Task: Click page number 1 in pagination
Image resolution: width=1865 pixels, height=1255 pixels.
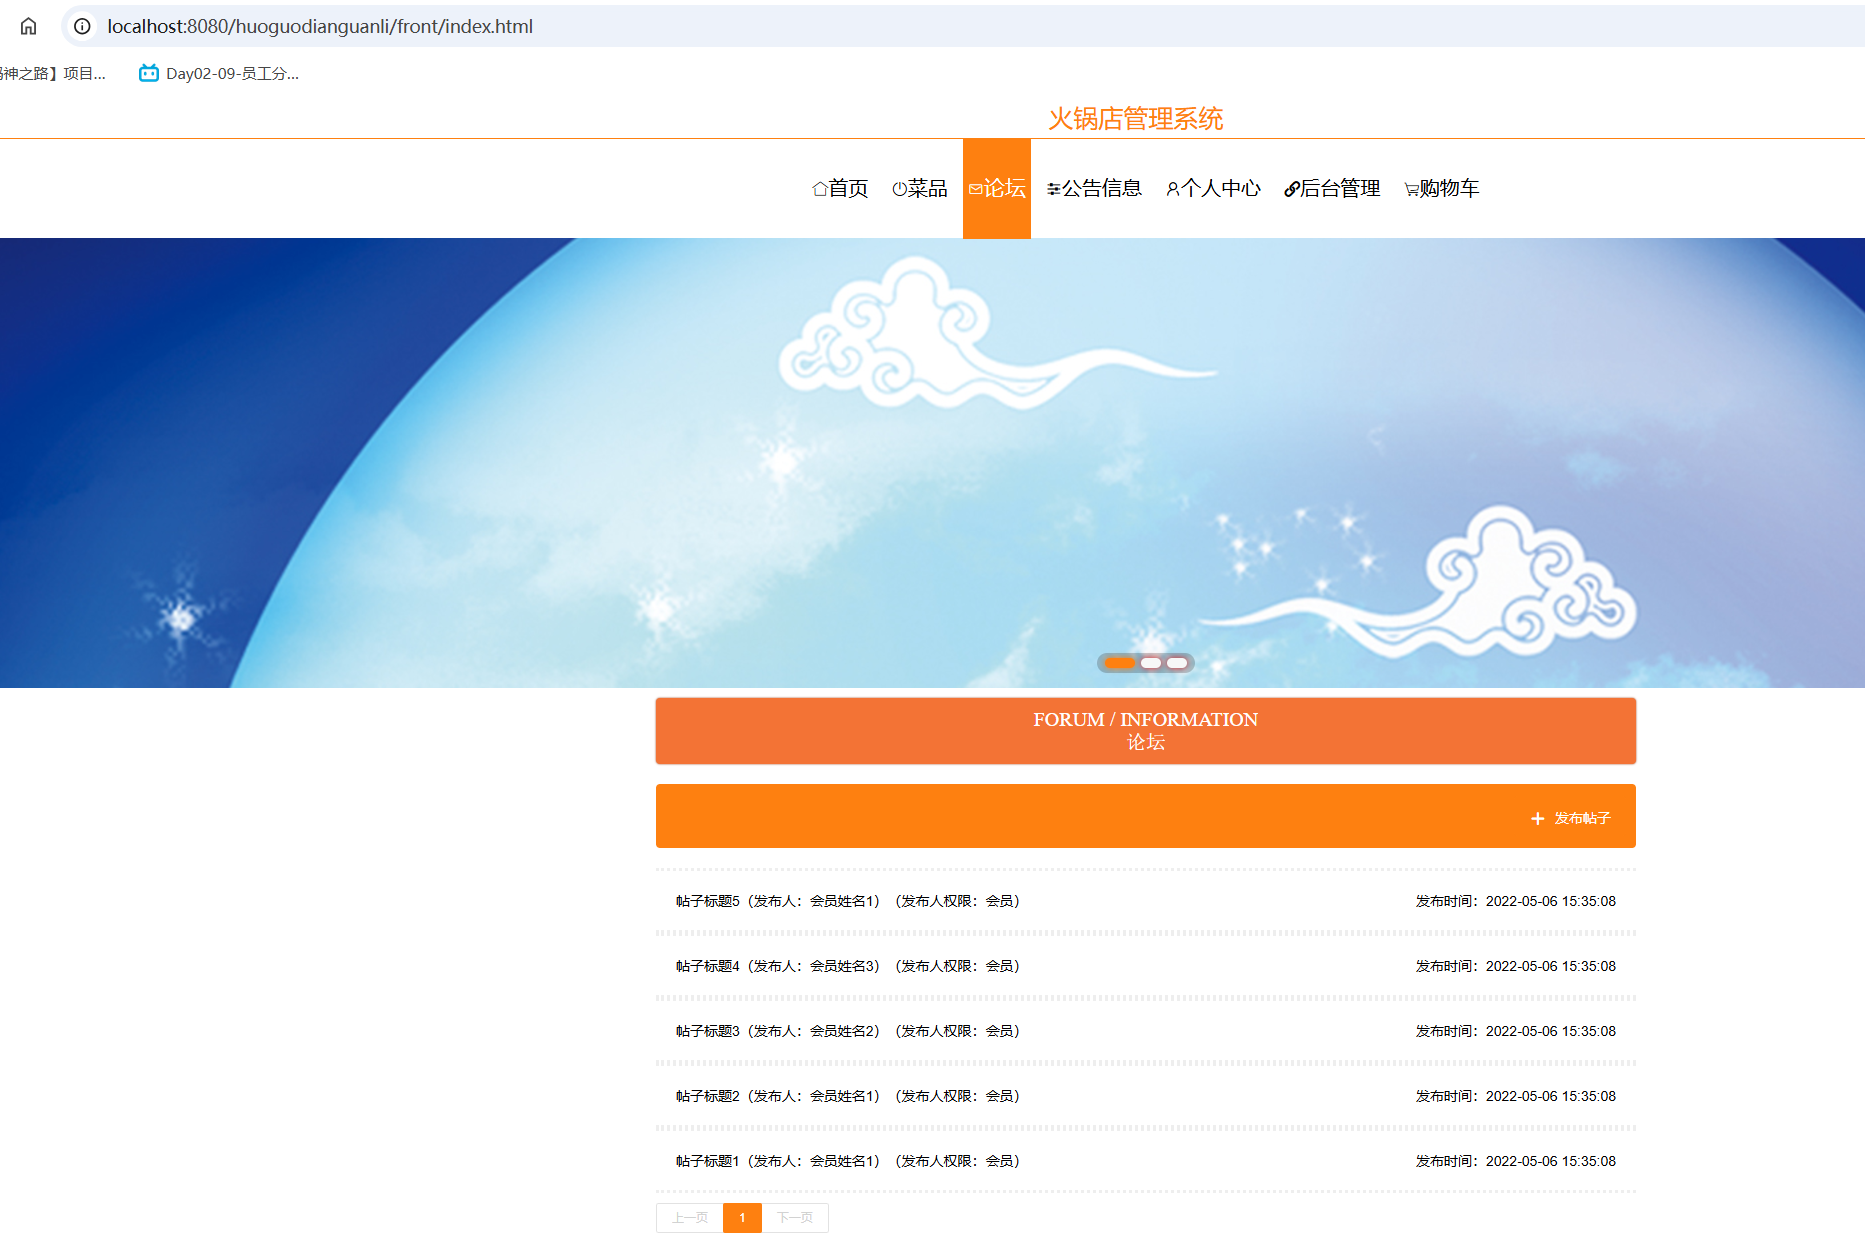Action: (742, 1218)
